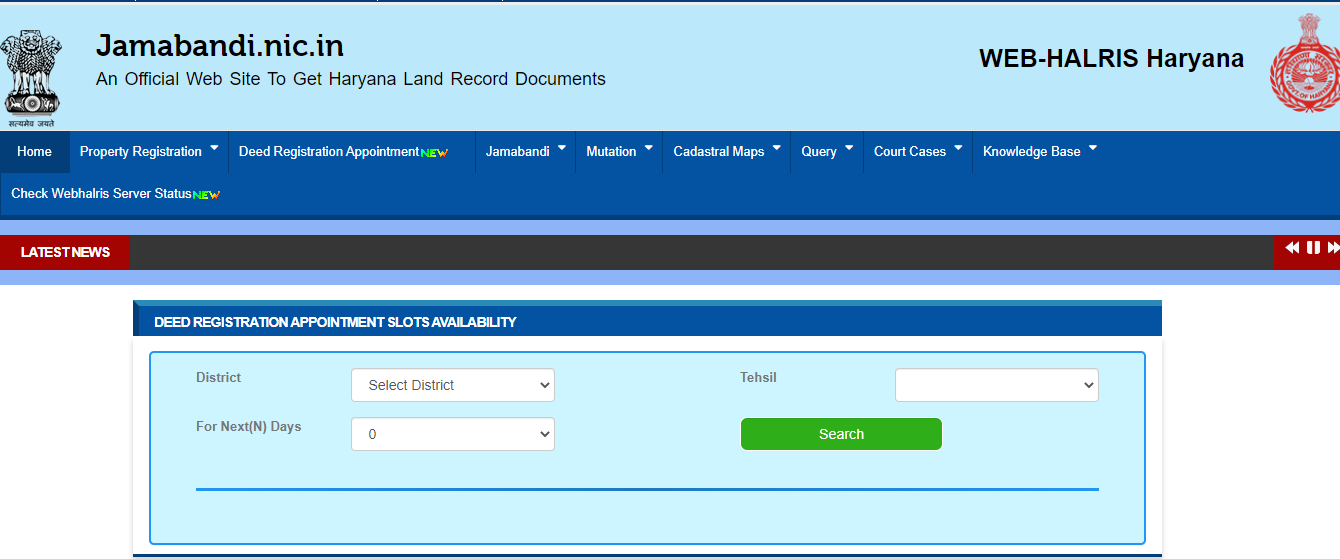
Task: Open the Knowledge Base menu
Action: pos(1039,152)
